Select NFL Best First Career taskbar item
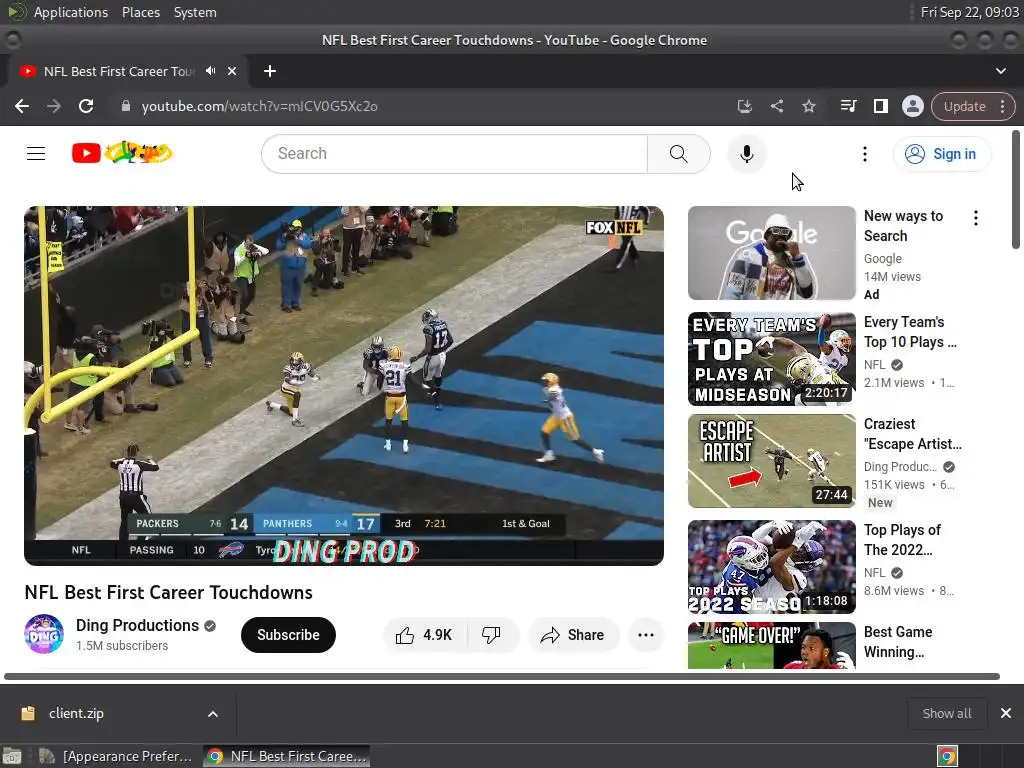The width and height of the screenshot is (1024, 768). 287,756
